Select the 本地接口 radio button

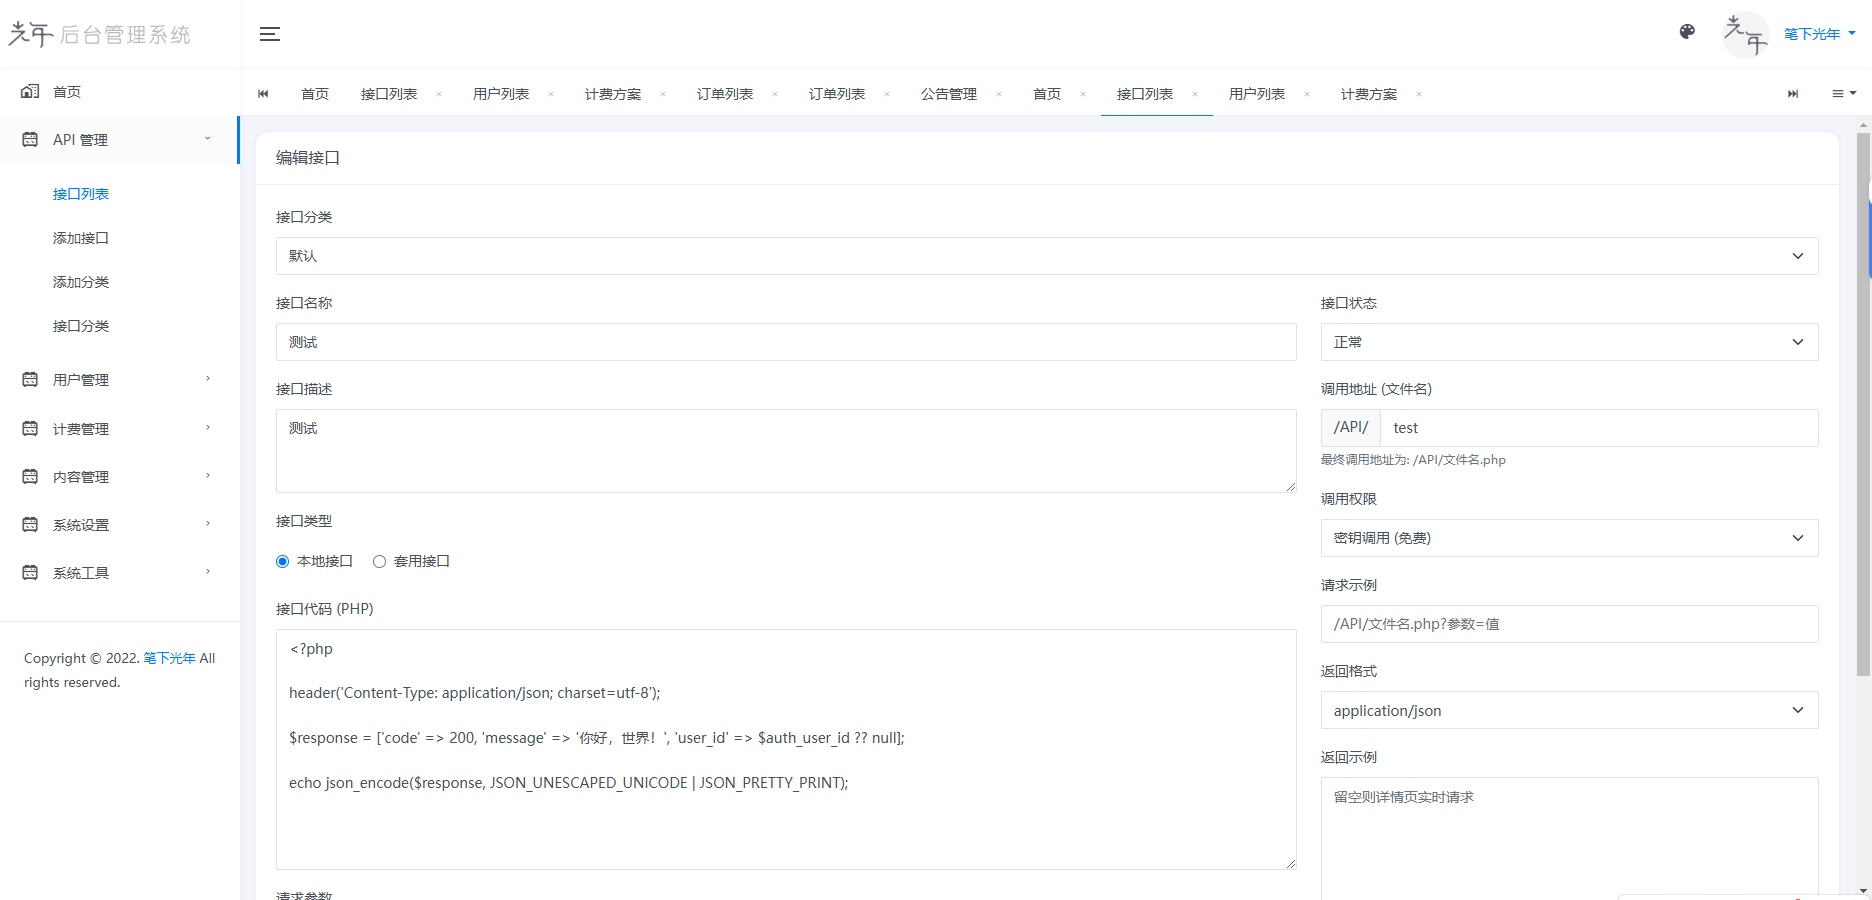[282, 561]
